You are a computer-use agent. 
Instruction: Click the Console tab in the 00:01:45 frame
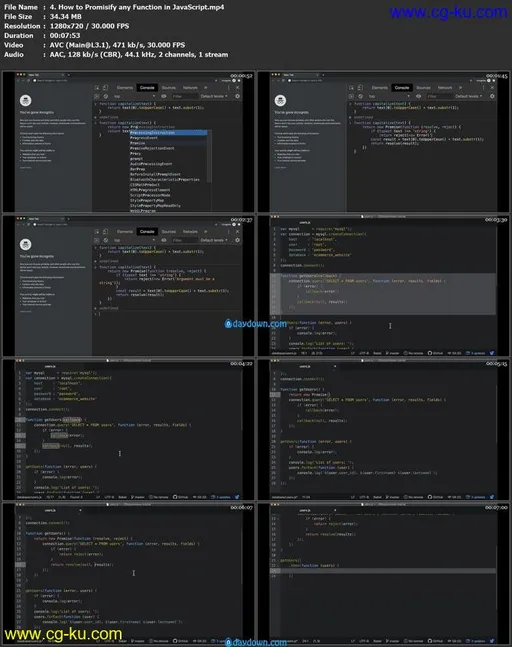[x=402, y=87]
